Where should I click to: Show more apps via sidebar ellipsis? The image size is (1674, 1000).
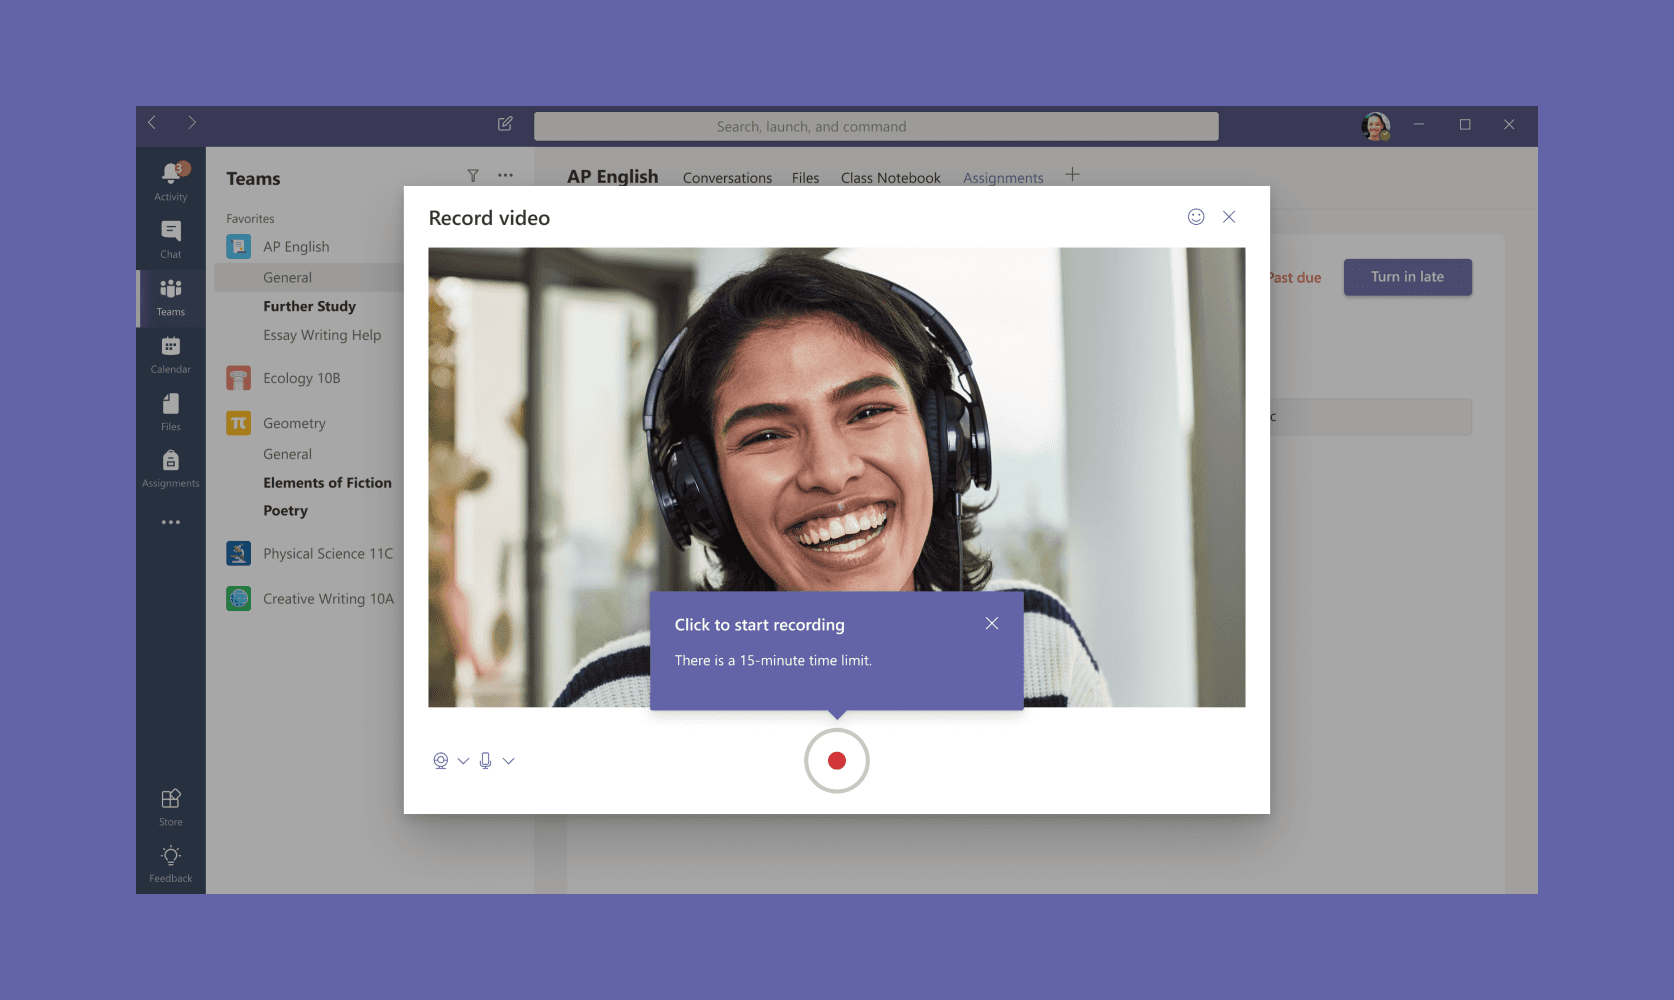point(171,522)
